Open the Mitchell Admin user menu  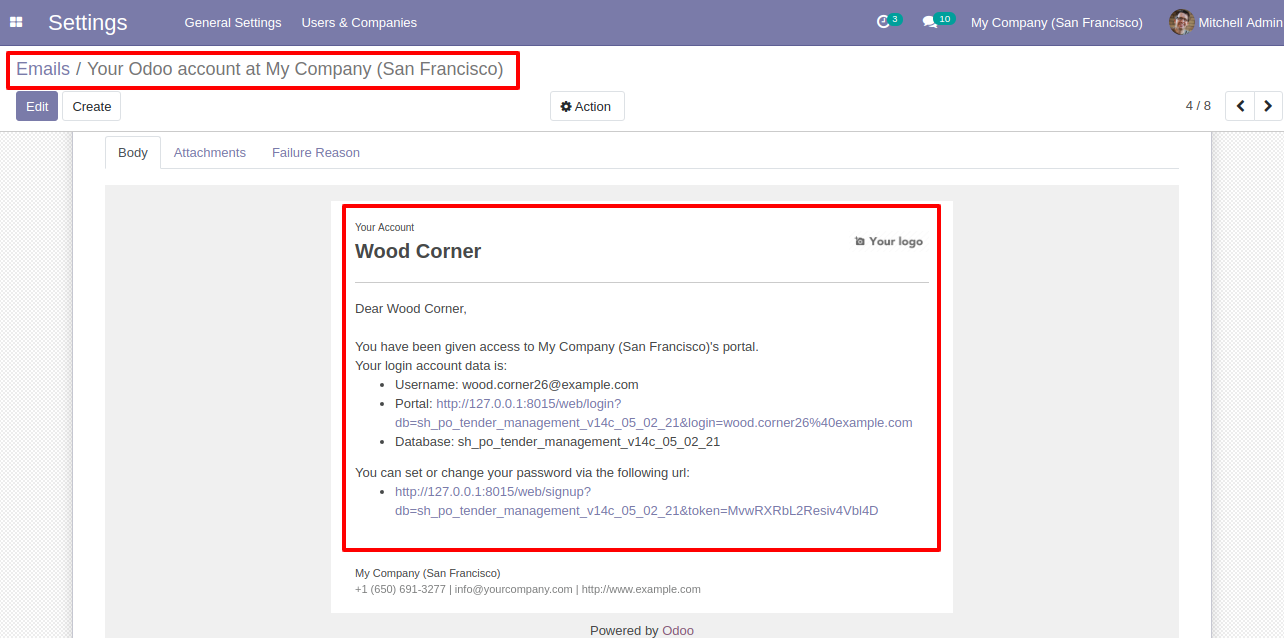pos(1225,22)
